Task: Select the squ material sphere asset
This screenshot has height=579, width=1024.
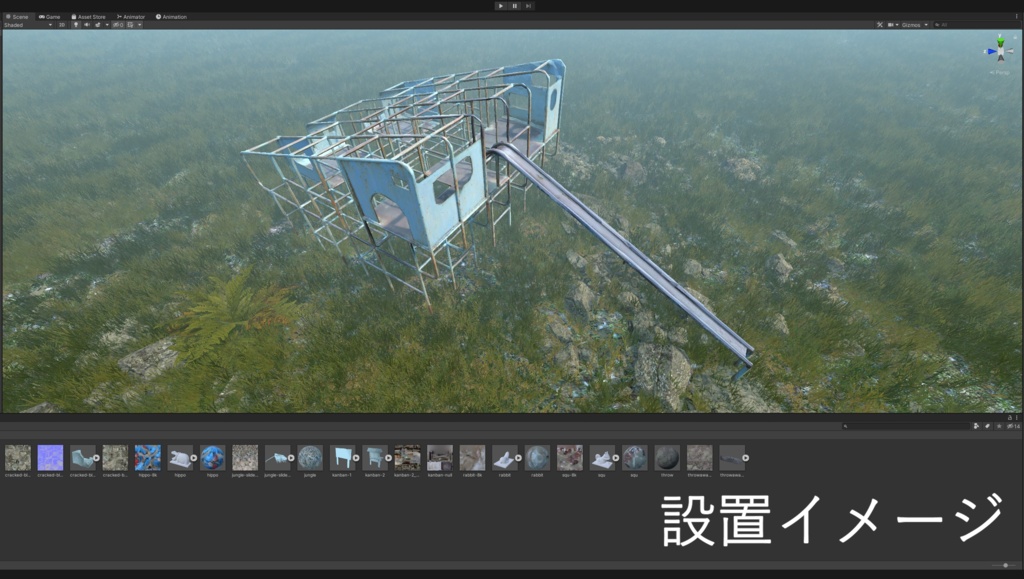Action: point(635,458)
